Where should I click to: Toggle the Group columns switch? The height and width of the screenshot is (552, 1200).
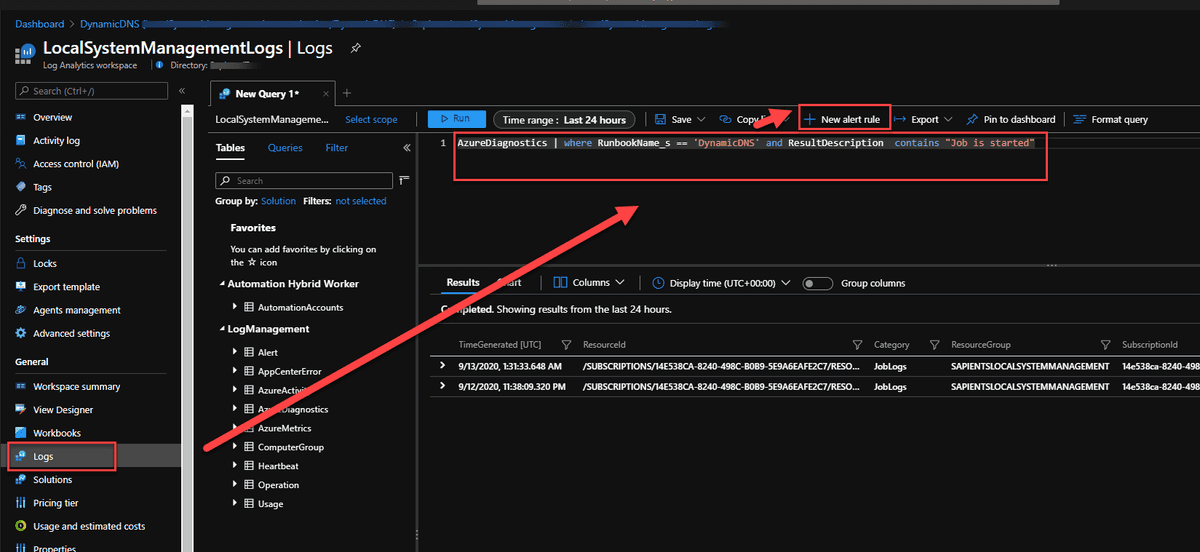coord(817,283)
